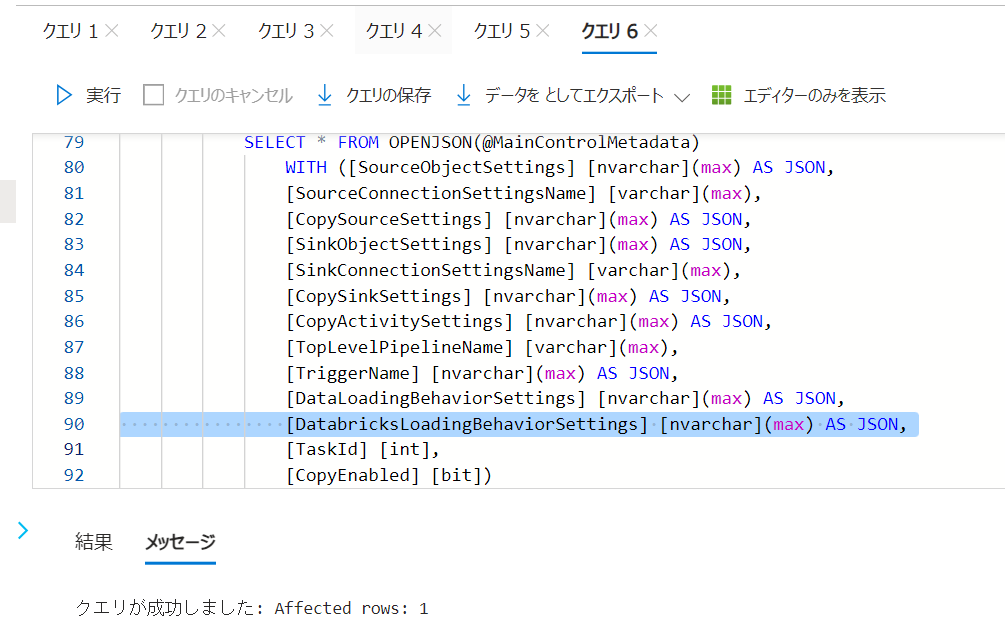The height and width of the screenshot is (630, 1005).
Task: Click the green grid editor-only icon
Action: [722, 95]
